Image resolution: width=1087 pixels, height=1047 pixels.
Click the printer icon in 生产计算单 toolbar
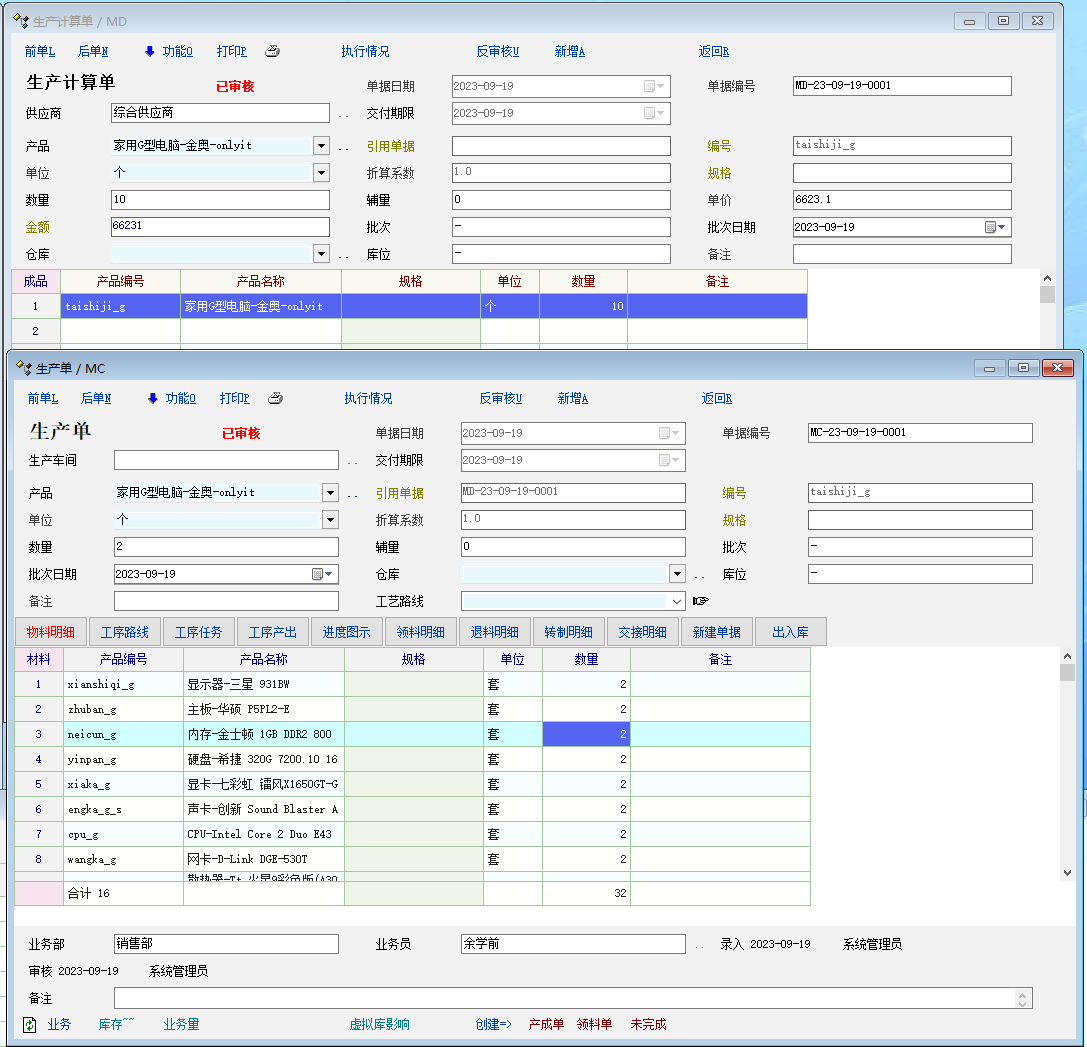click(272, 51)
